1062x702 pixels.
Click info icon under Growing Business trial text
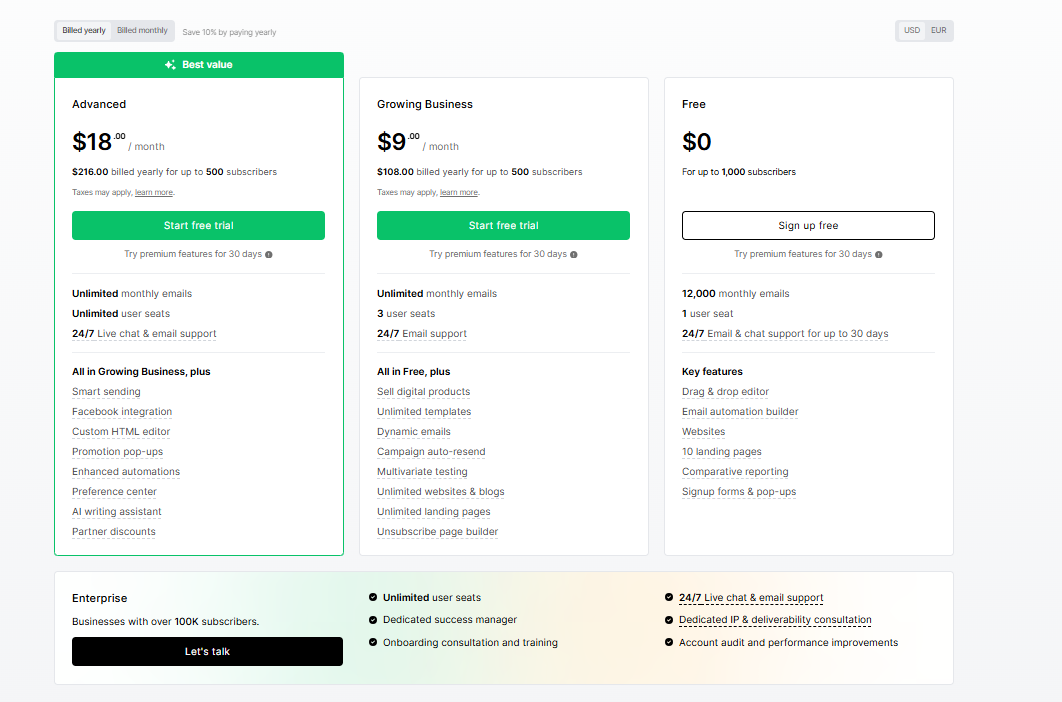(574, 255)
